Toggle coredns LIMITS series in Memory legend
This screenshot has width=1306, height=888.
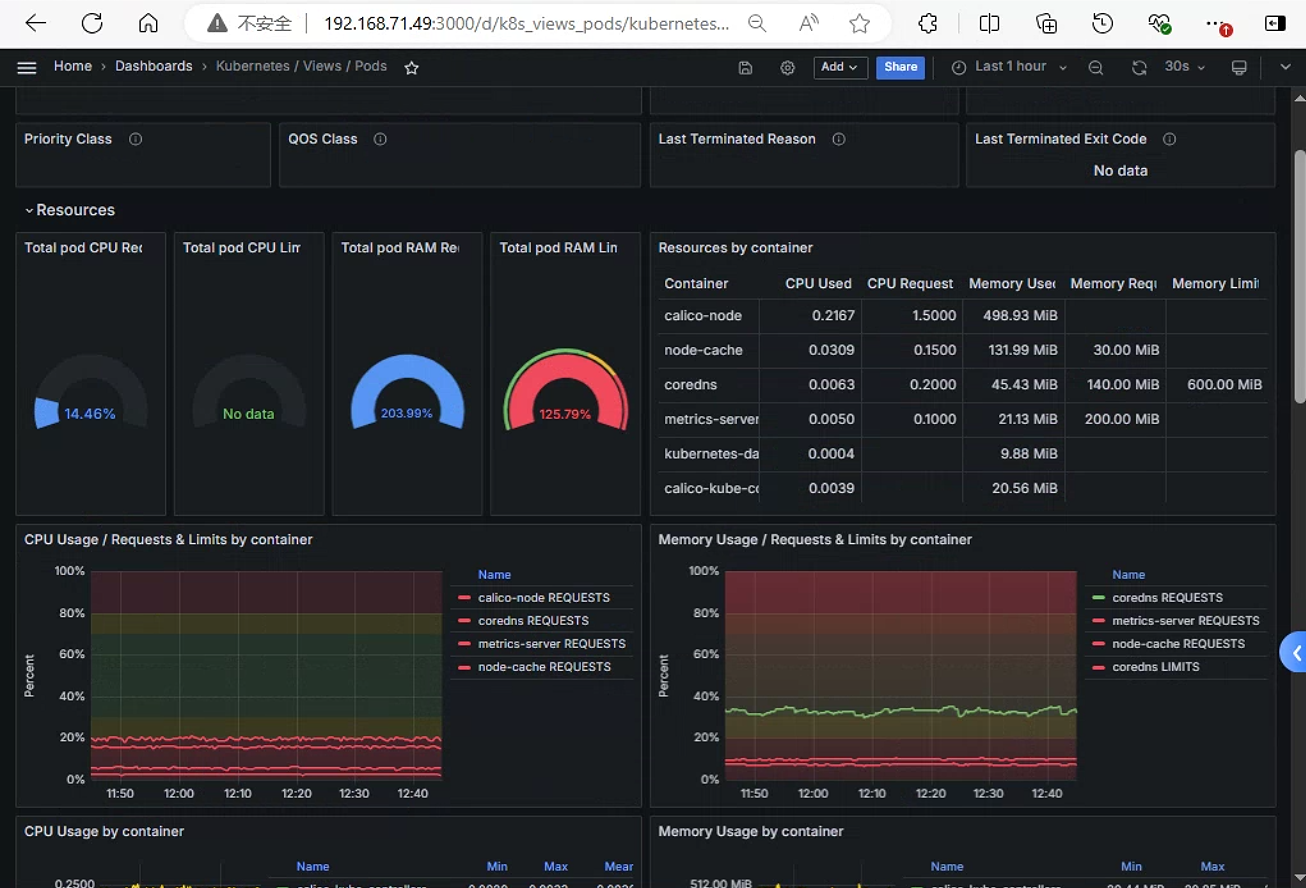tap(1156, 667)
